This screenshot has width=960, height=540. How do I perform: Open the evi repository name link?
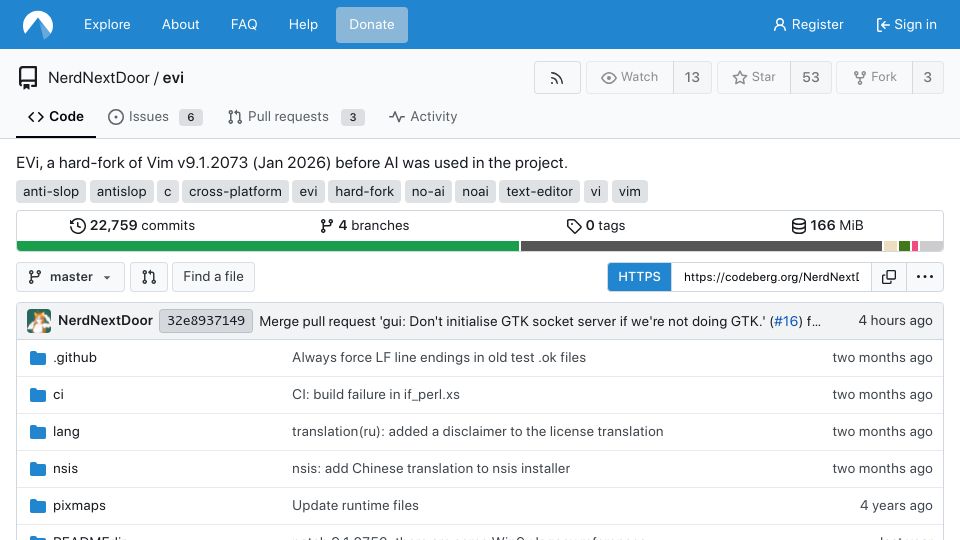pyautogui.click(x=173, y=78)
